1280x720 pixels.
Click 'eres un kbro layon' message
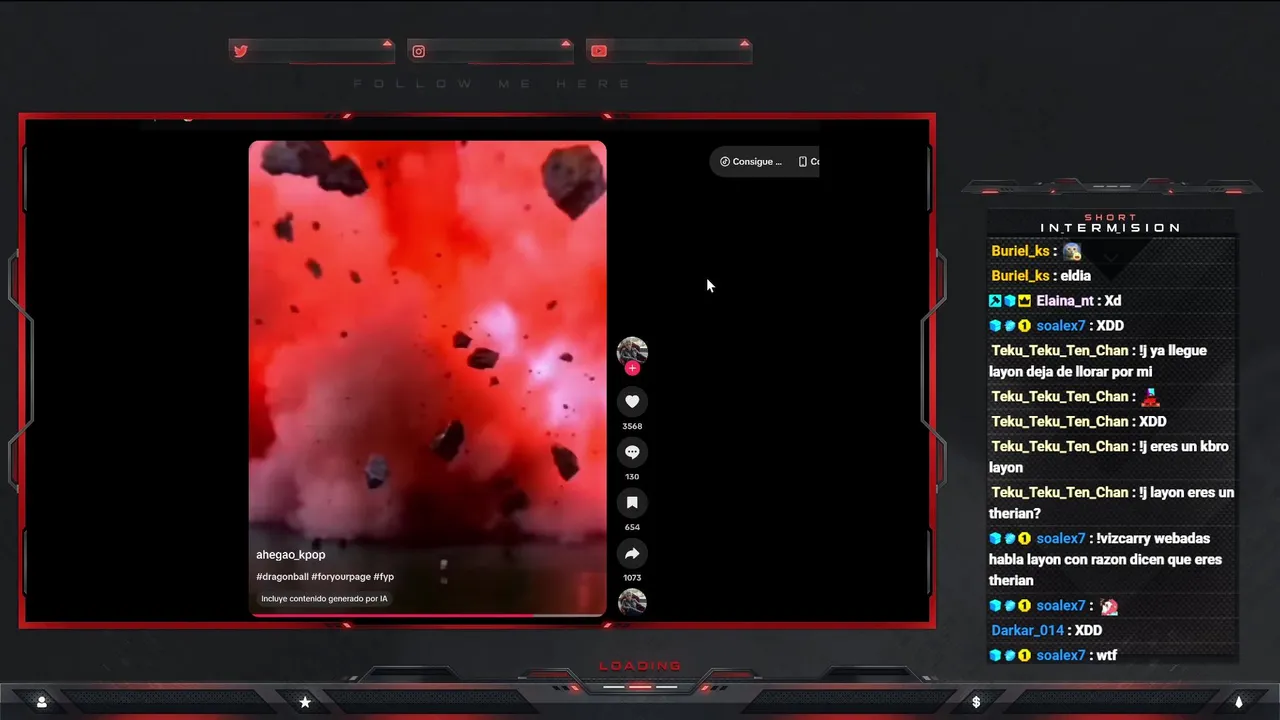click(1110, 457)
